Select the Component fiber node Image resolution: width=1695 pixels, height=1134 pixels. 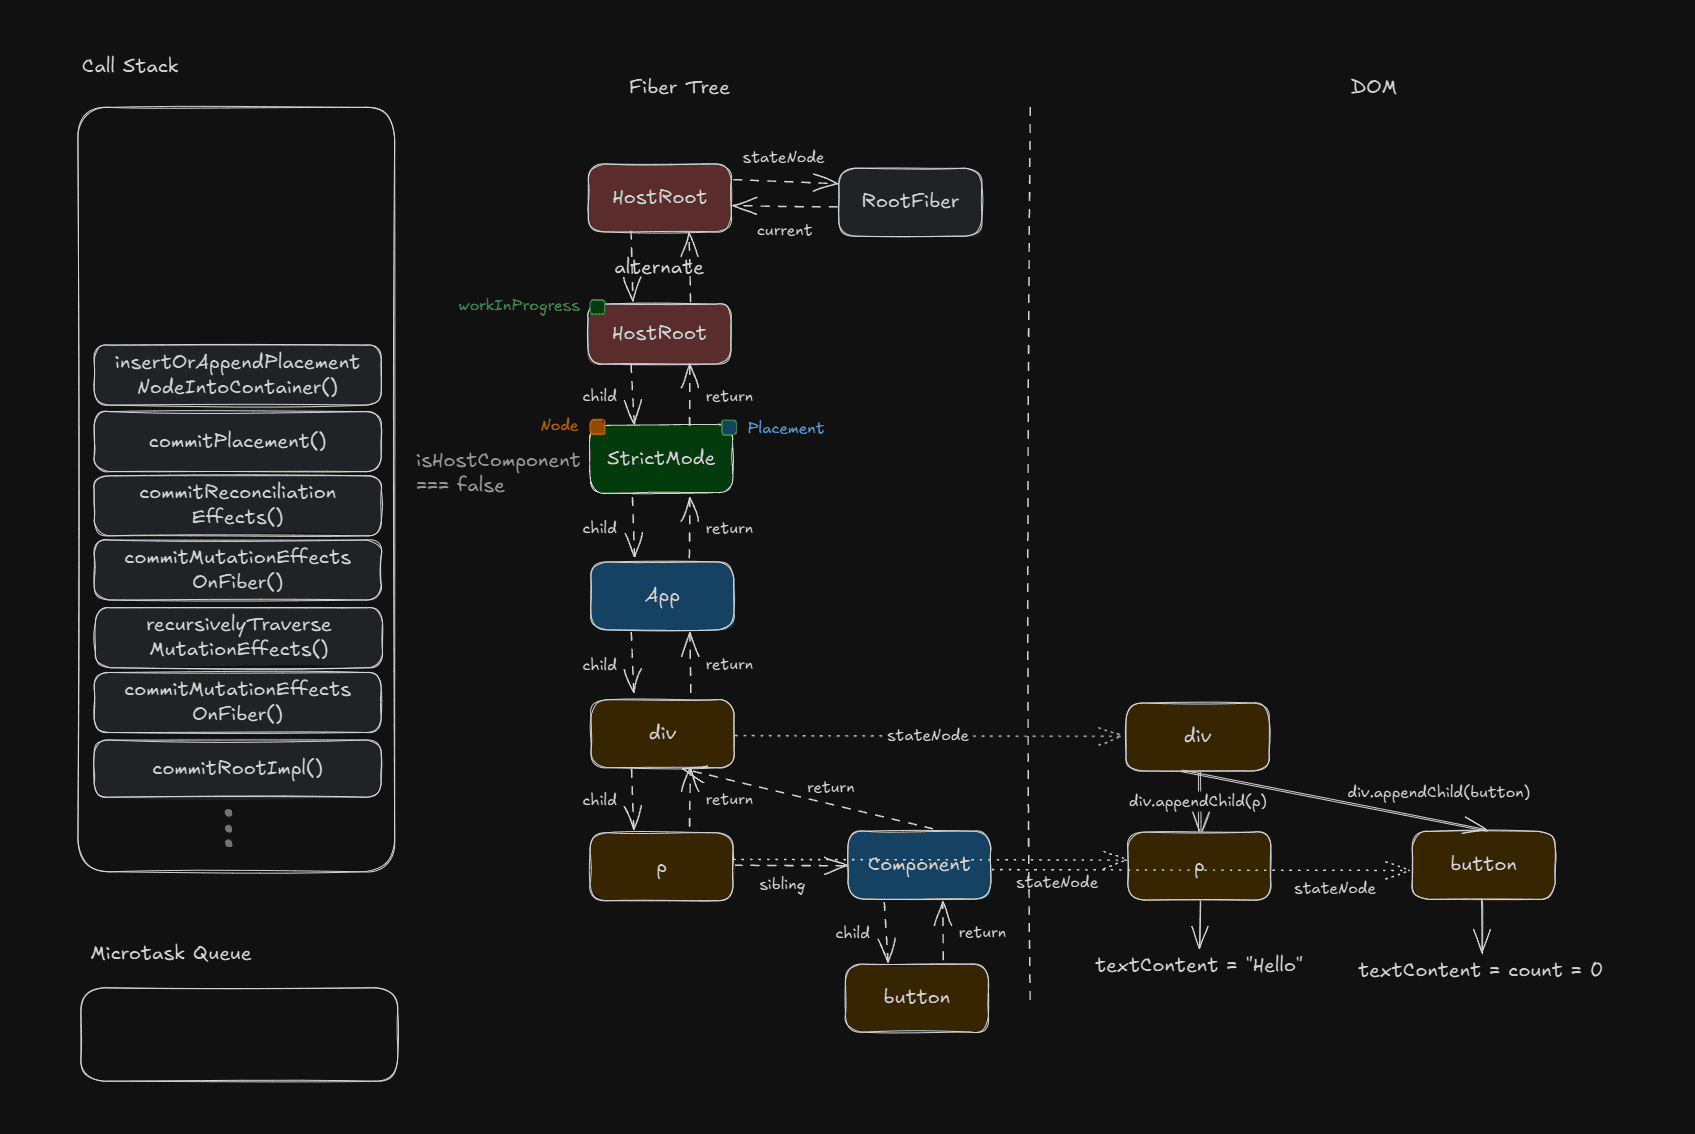coord(919,865)
